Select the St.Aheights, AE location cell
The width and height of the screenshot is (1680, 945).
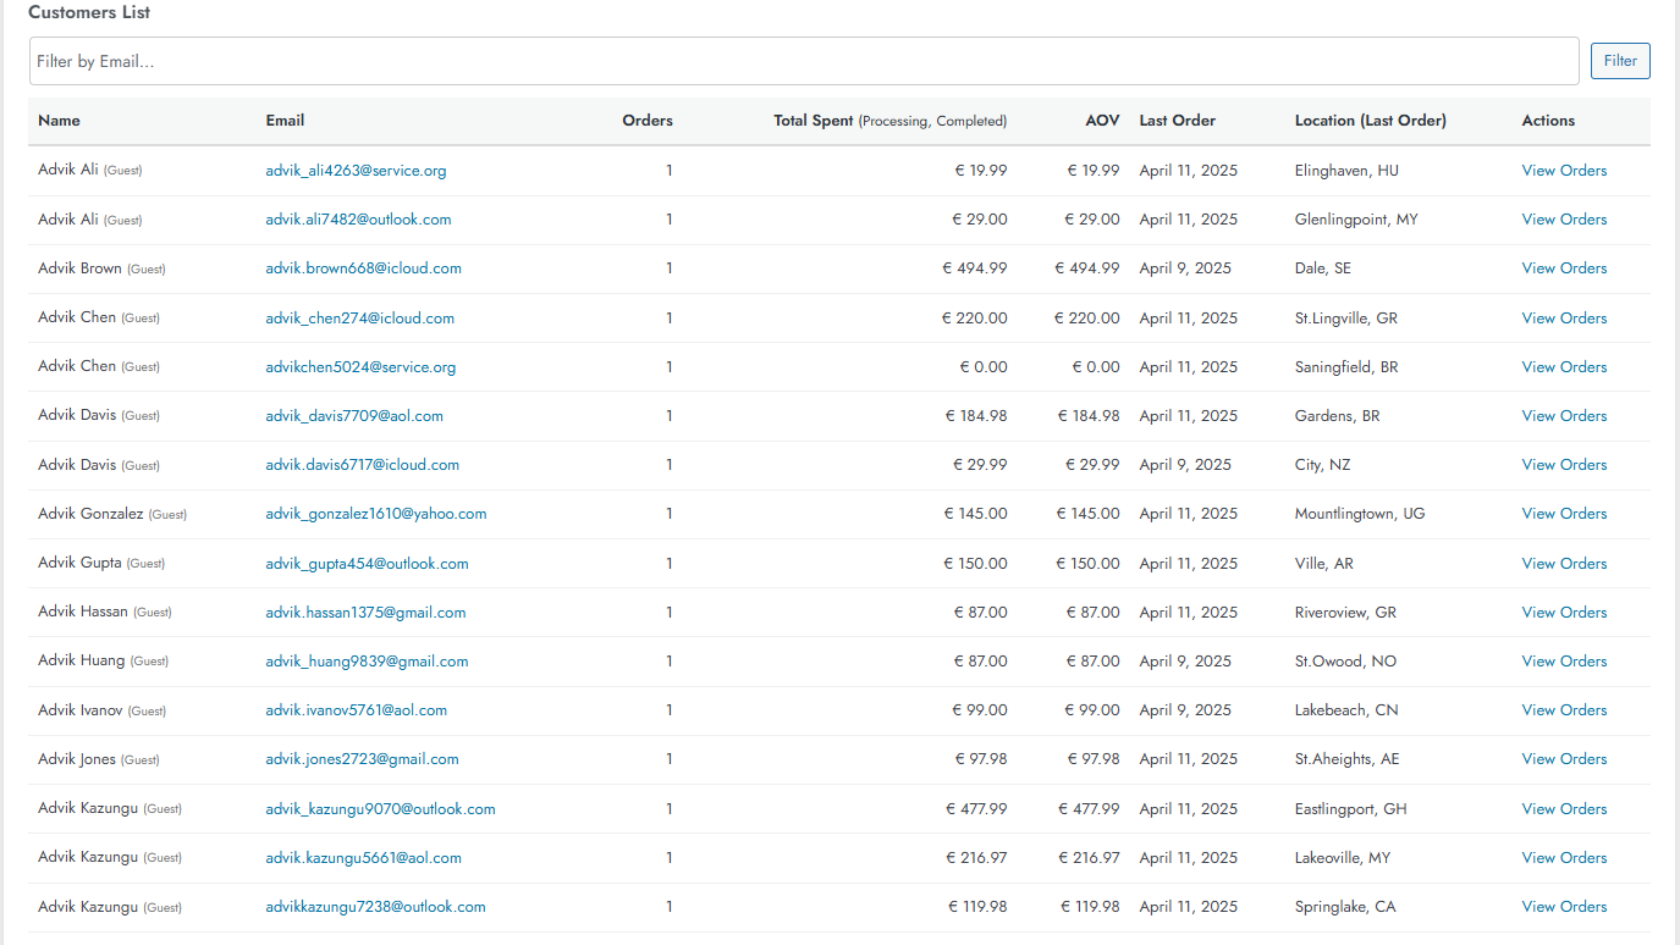pyautogui.click(x=1346, y=760)
